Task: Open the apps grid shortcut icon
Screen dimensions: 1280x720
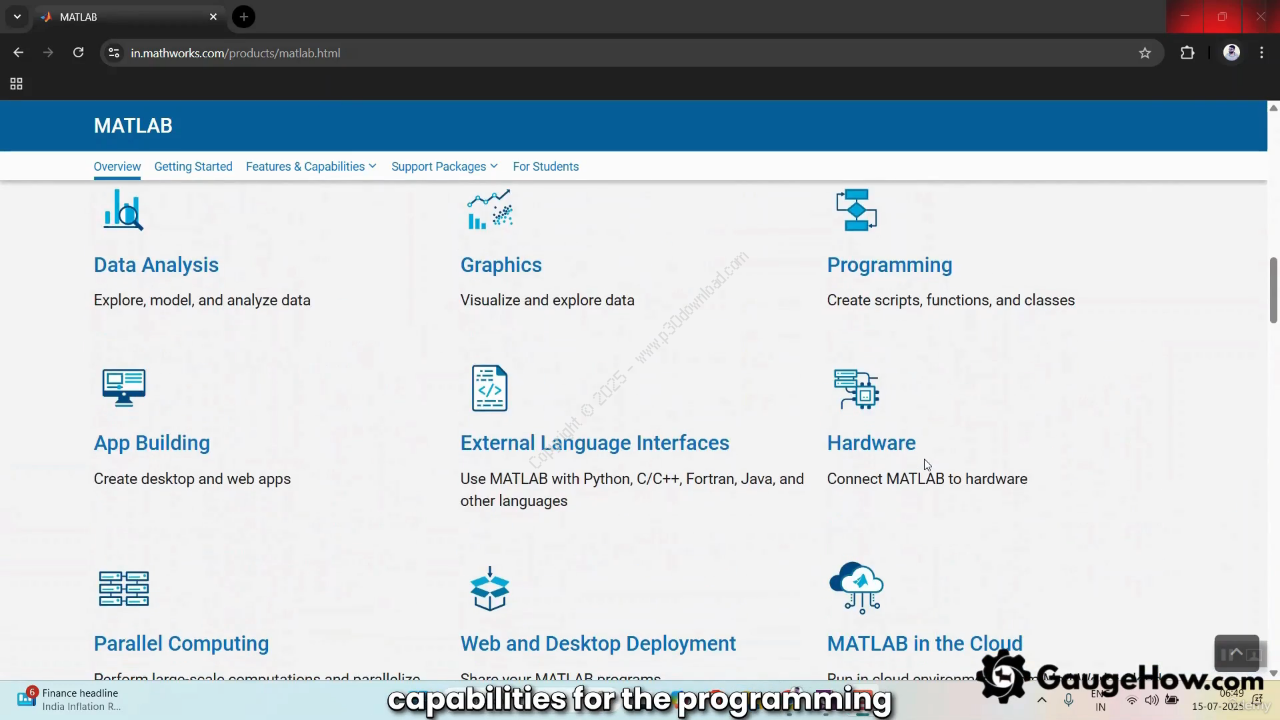Action: coord(16,84)
